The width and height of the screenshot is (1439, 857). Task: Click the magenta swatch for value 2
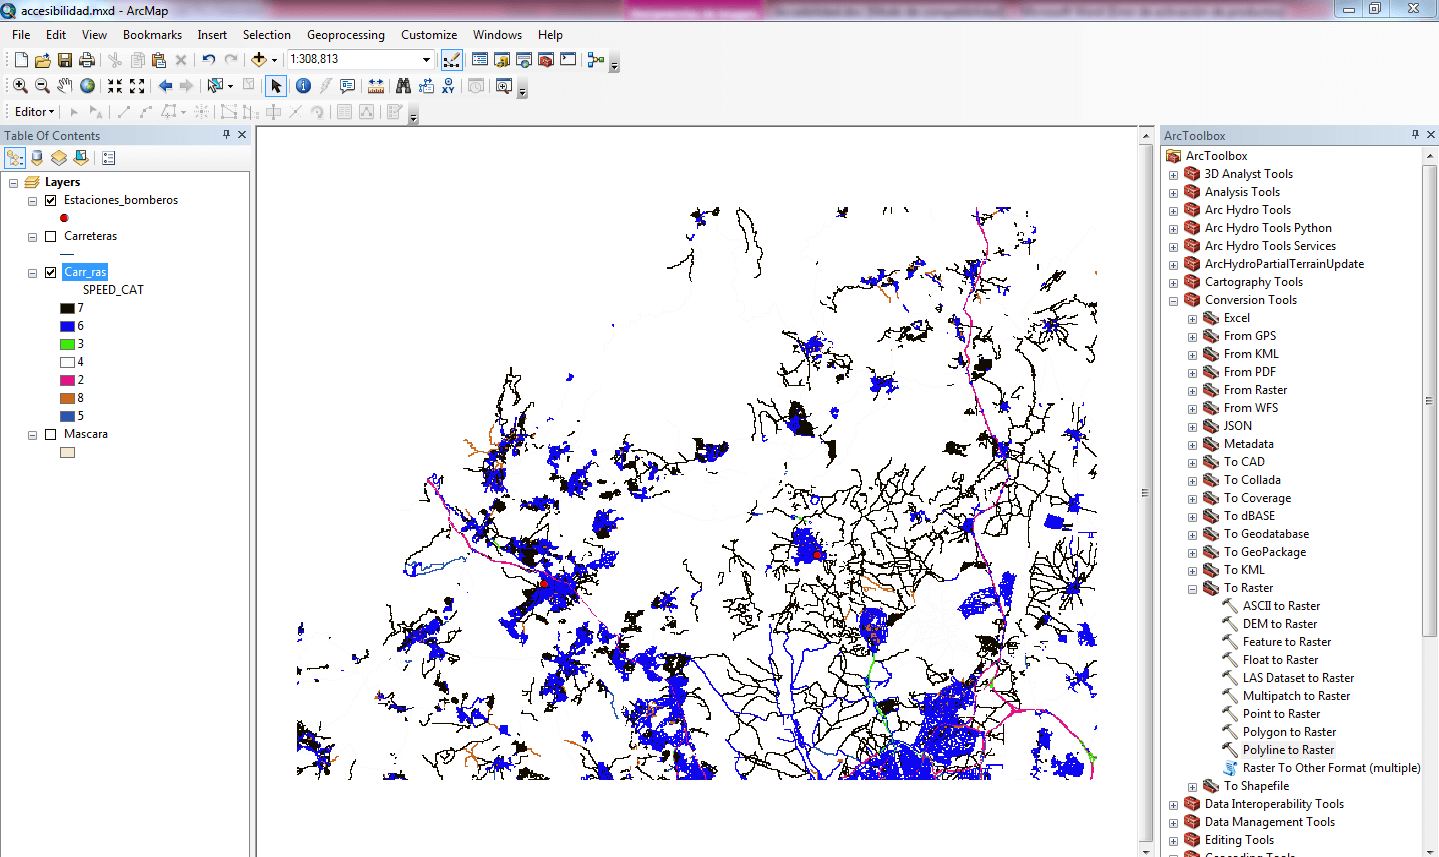[x=67, y=380]
